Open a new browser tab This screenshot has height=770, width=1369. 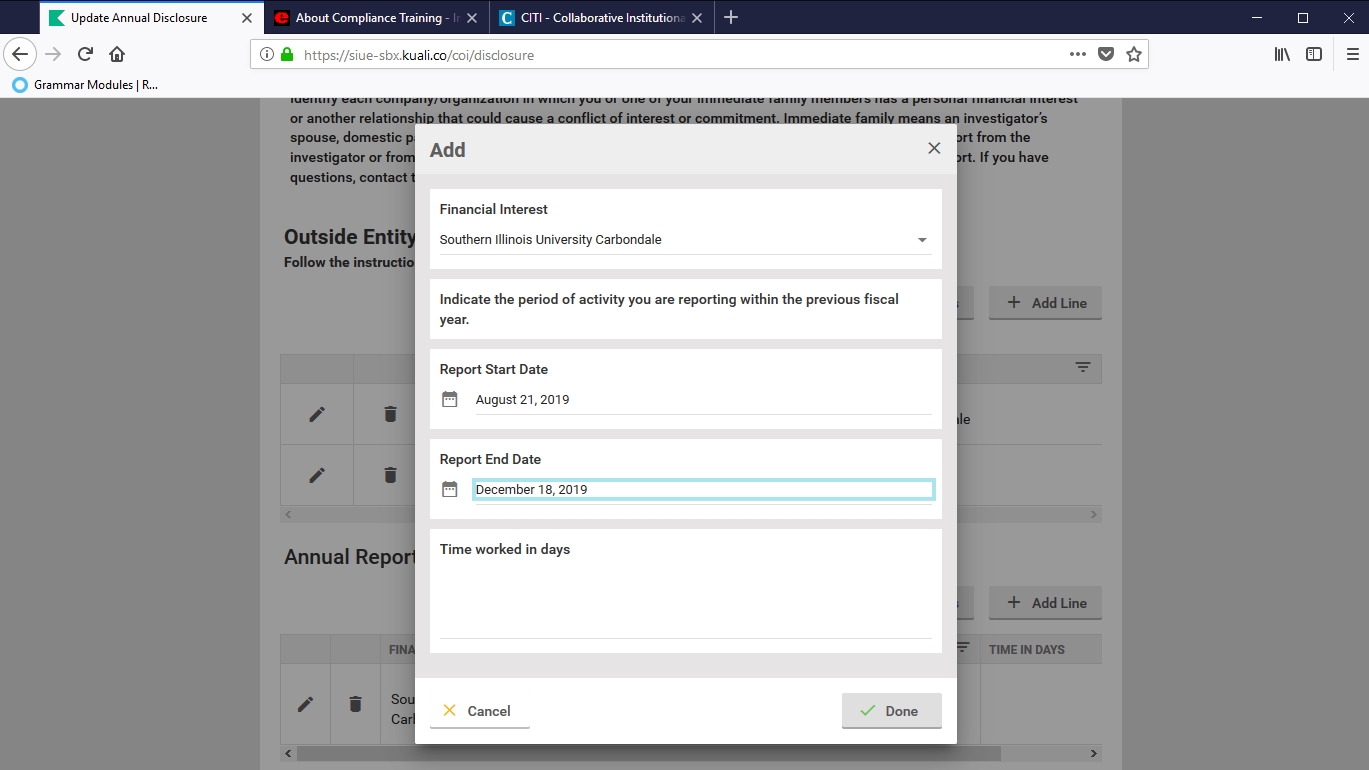(731, 18)
